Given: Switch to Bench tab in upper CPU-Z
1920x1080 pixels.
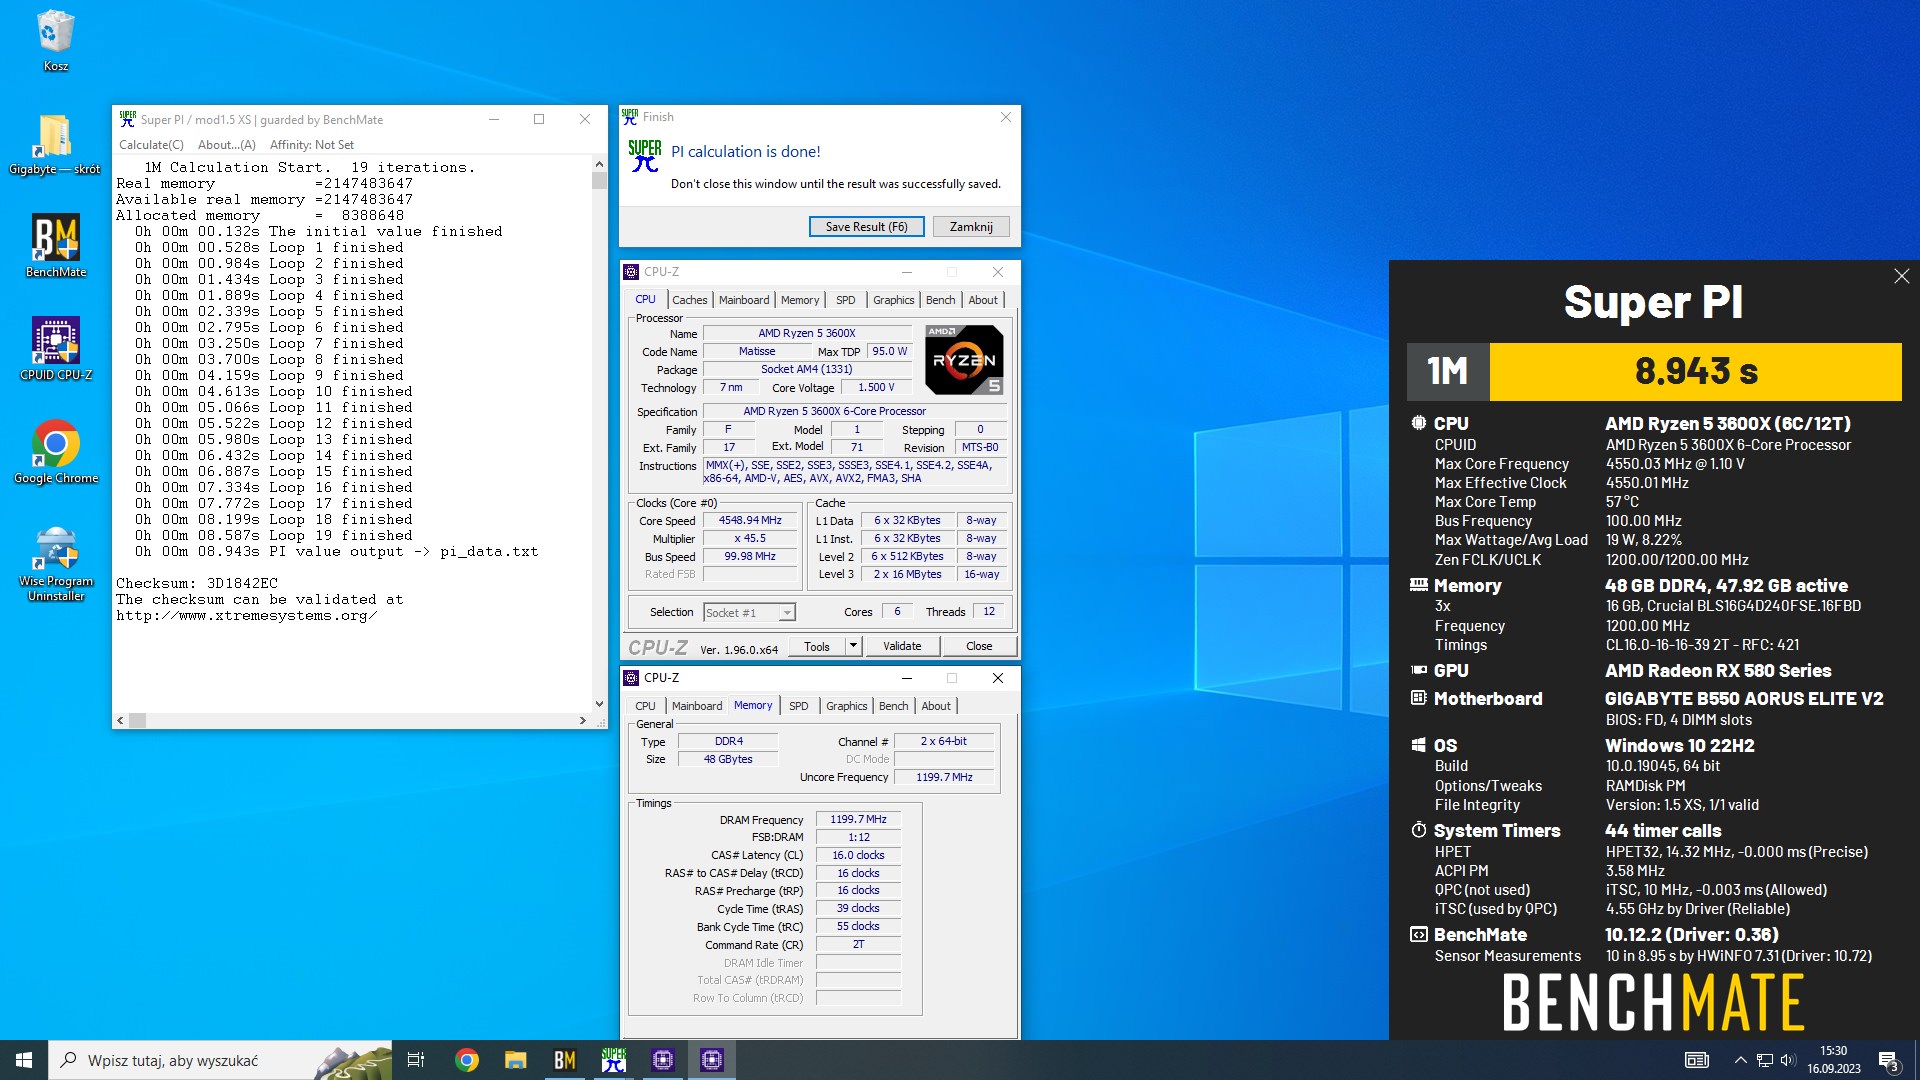Looking at the screenshot, I should point(940,300).
